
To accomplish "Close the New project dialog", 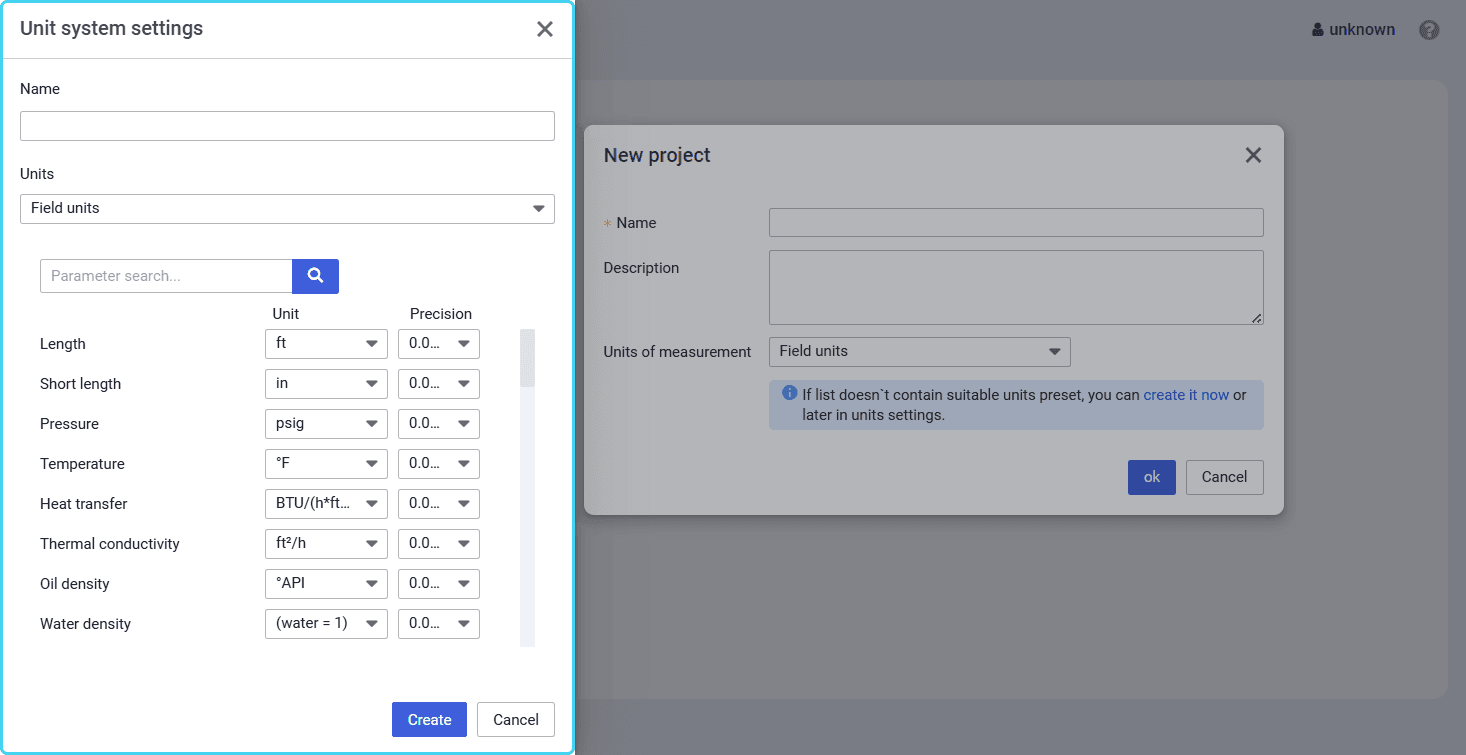I will tap(1253, 155).
